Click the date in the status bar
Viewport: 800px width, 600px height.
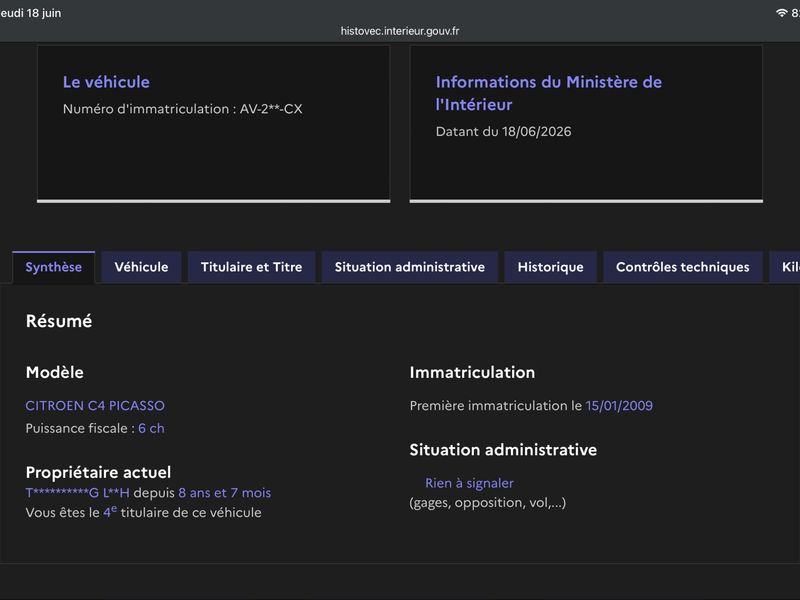31,13
